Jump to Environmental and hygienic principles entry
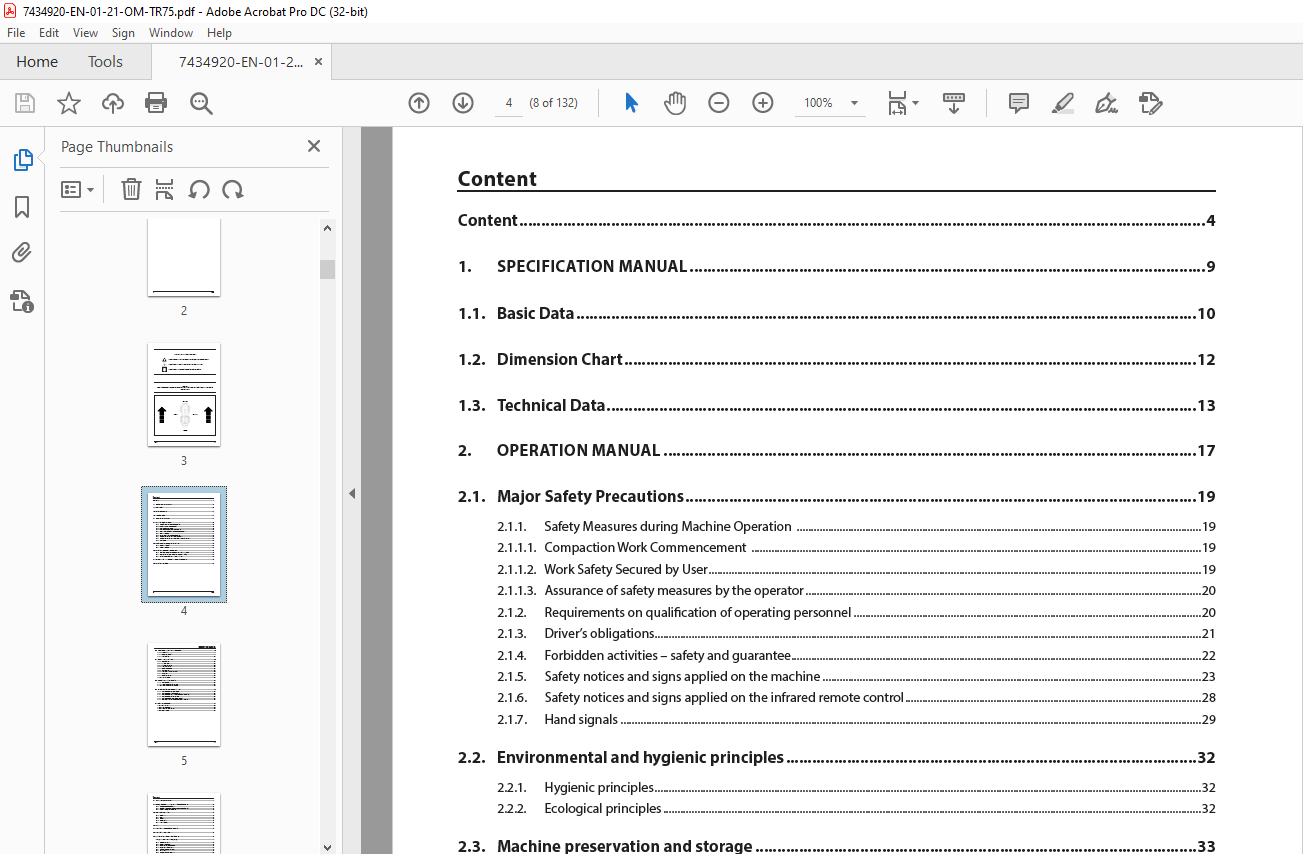The width and height of the screenshot is (1303, 854). click(836, 758)
